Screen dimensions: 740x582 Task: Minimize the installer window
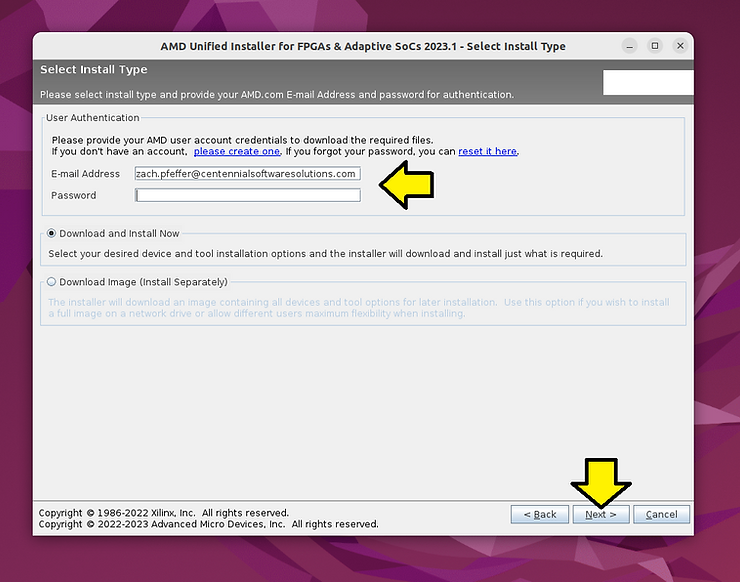click(630, 46)
